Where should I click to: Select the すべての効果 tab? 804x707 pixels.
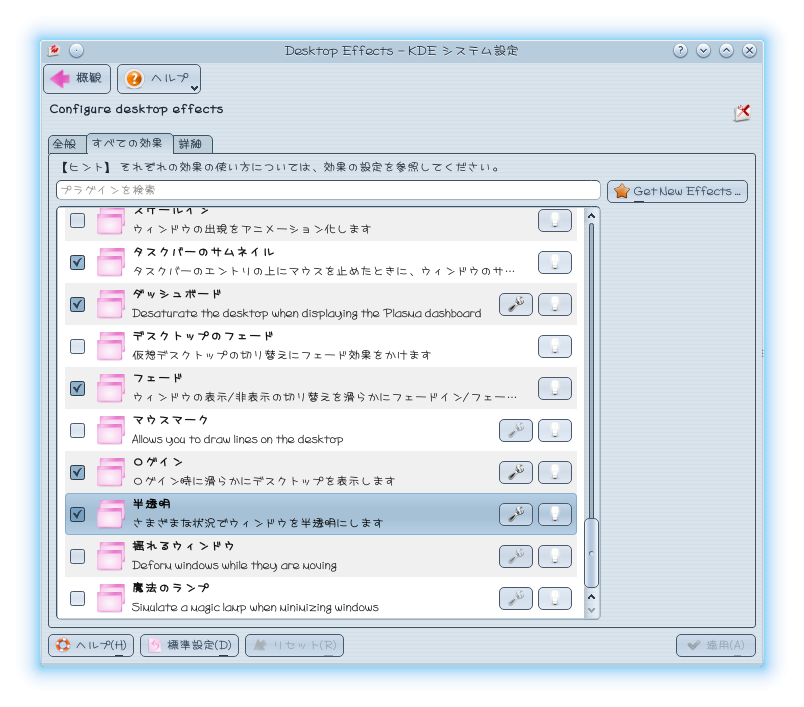click(x=130, y=143)
